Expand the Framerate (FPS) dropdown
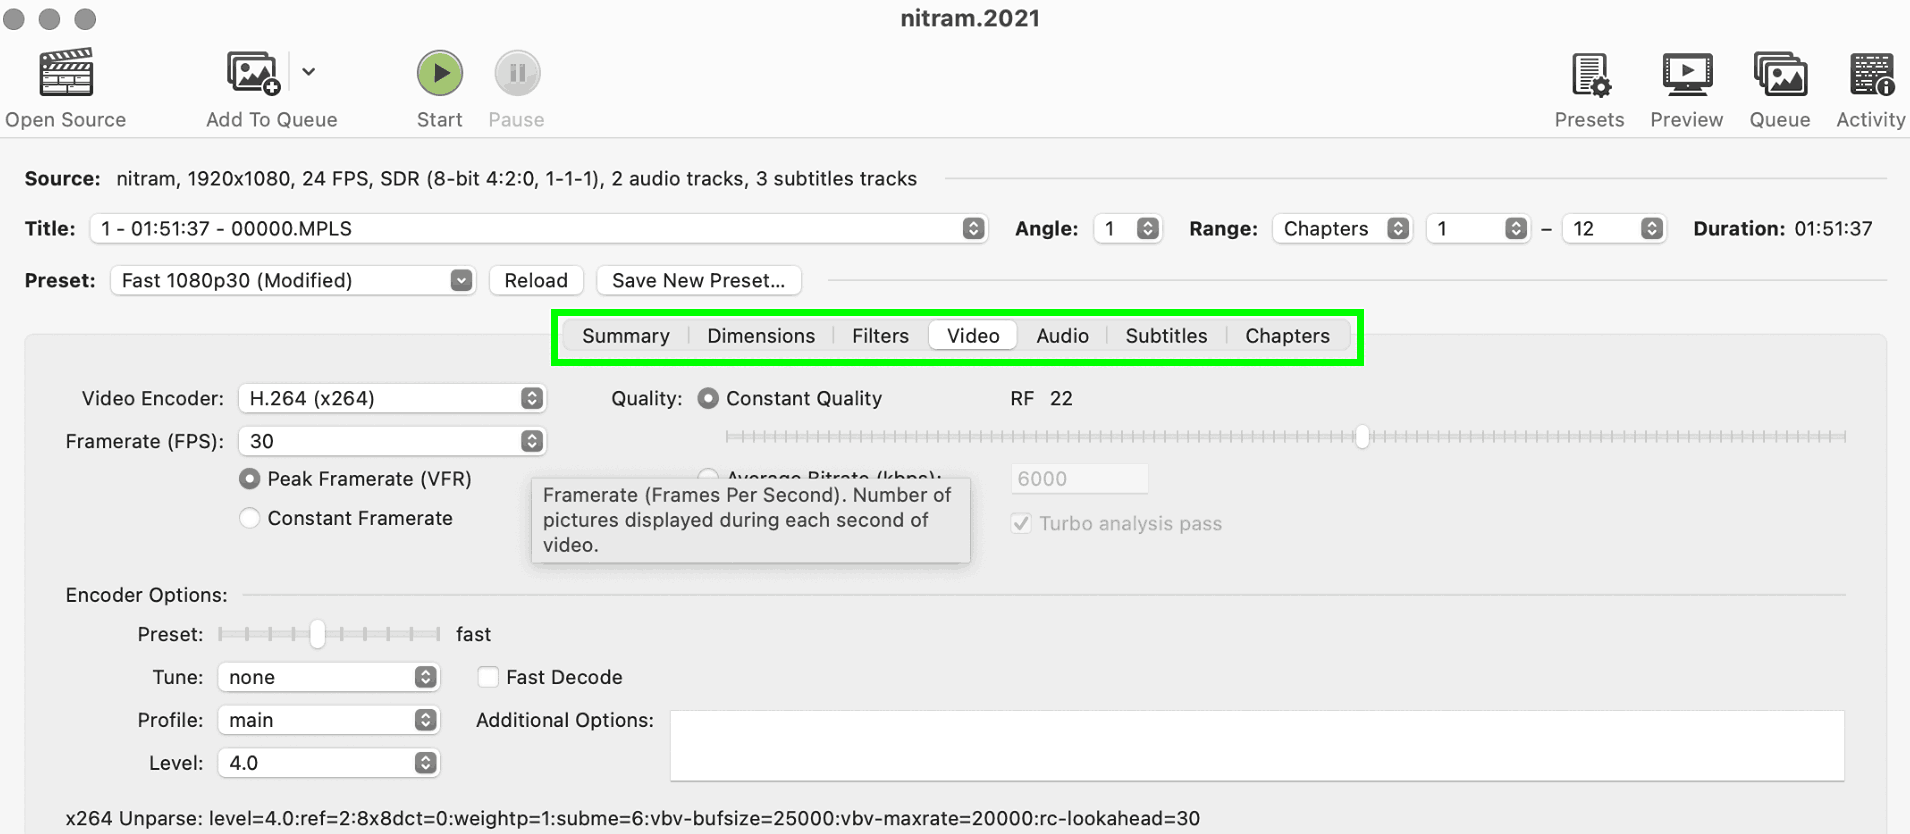The width and height of the screenshot is (1910, 834). (x=391, y=441)
